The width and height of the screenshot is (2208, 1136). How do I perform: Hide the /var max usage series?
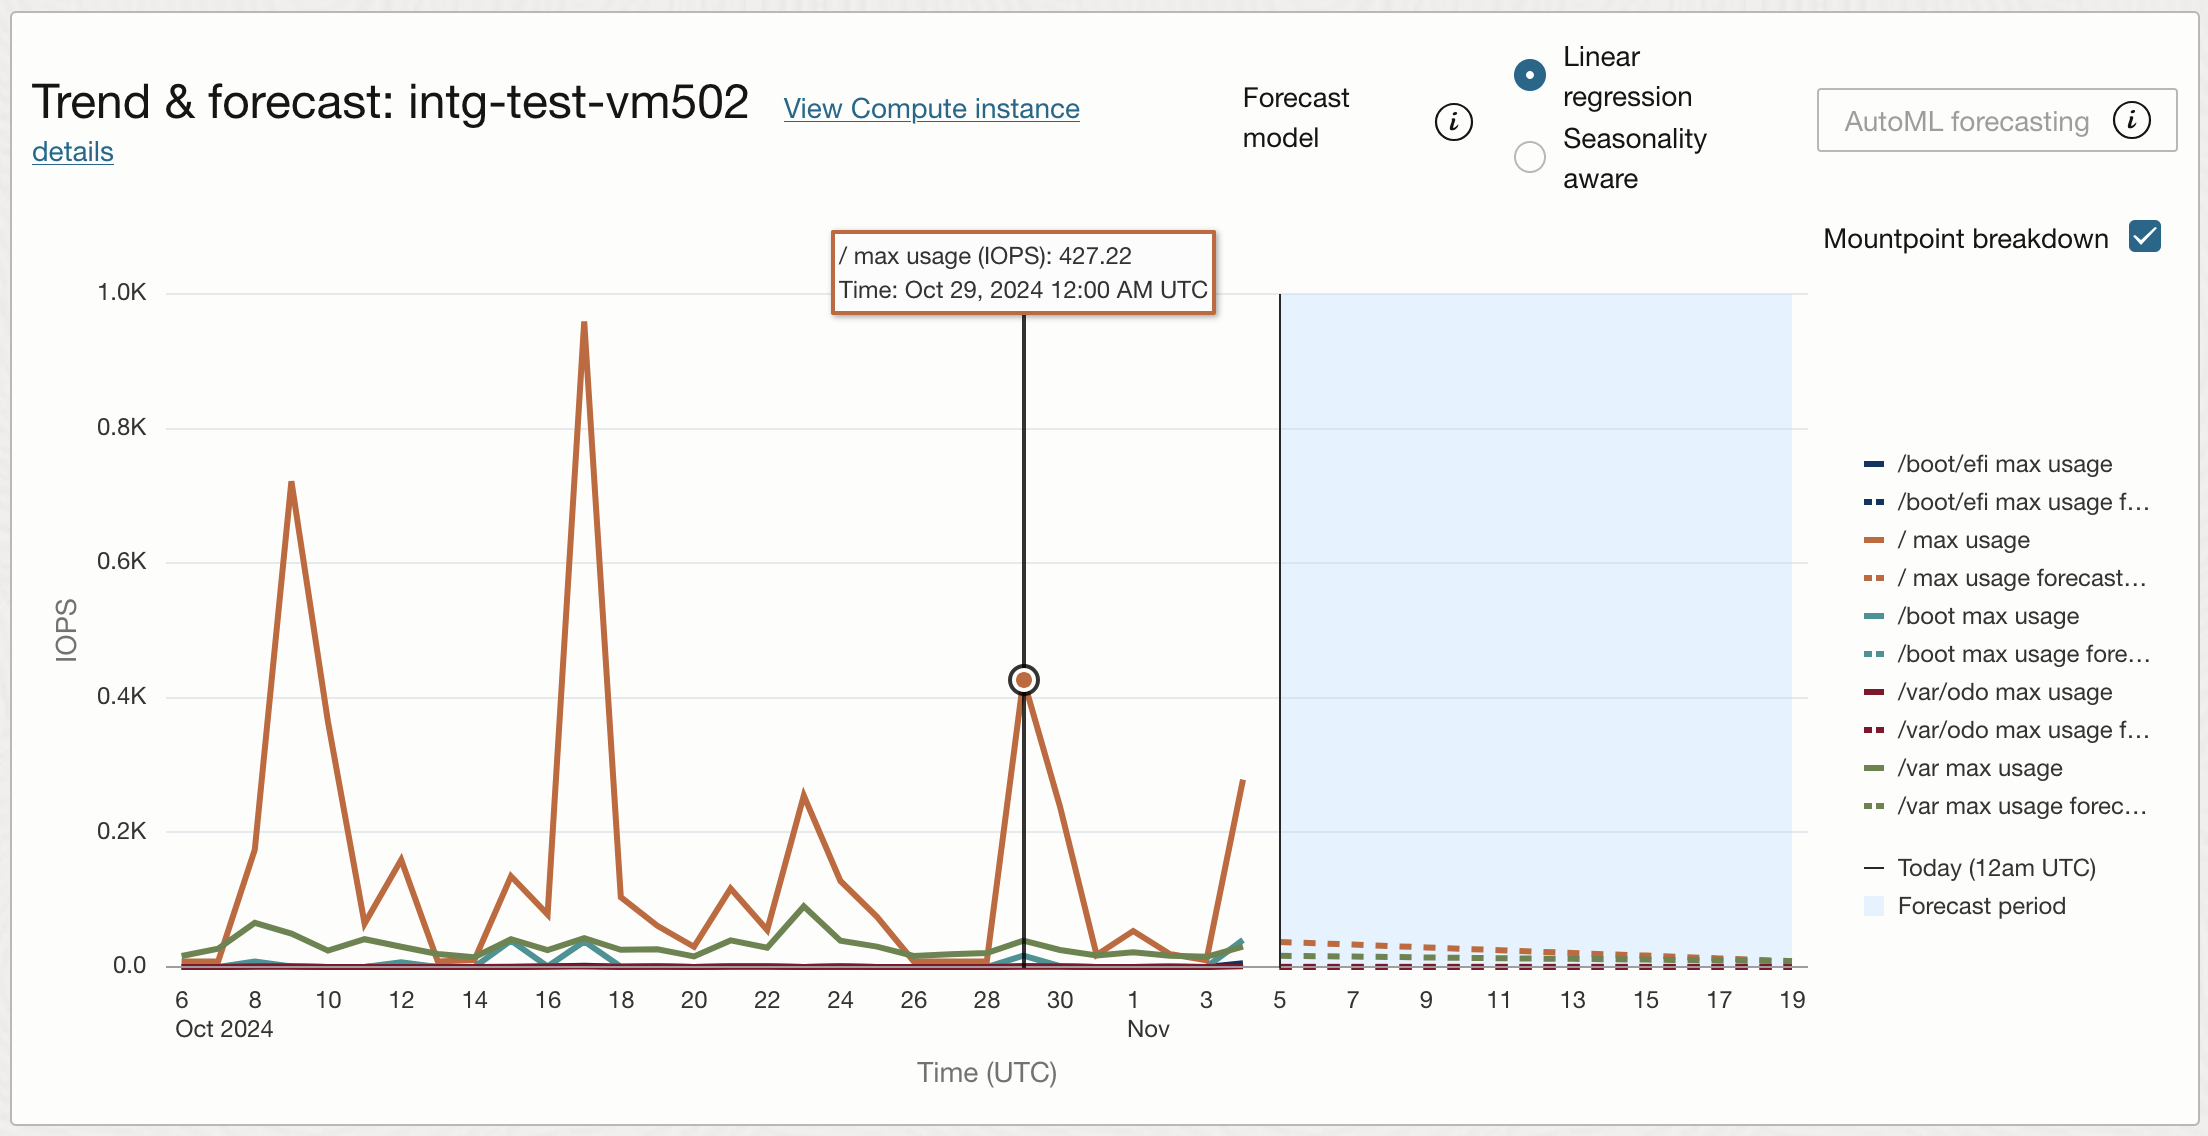[1979, 768]
